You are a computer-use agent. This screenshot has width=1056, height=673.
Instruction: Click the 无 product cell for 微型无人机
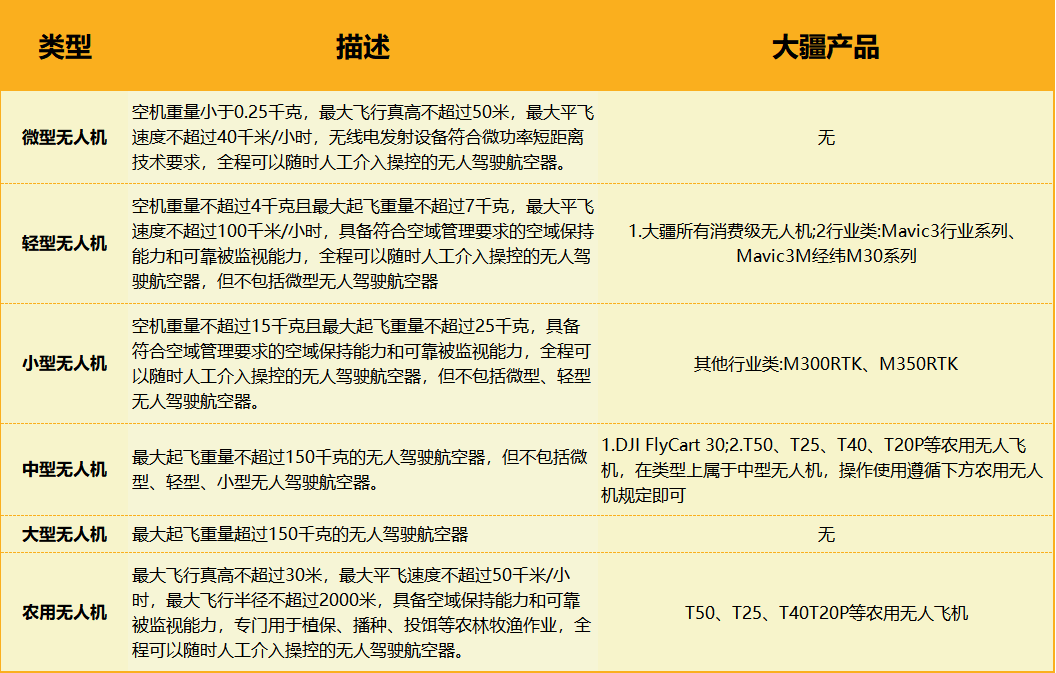click(825, 137)
